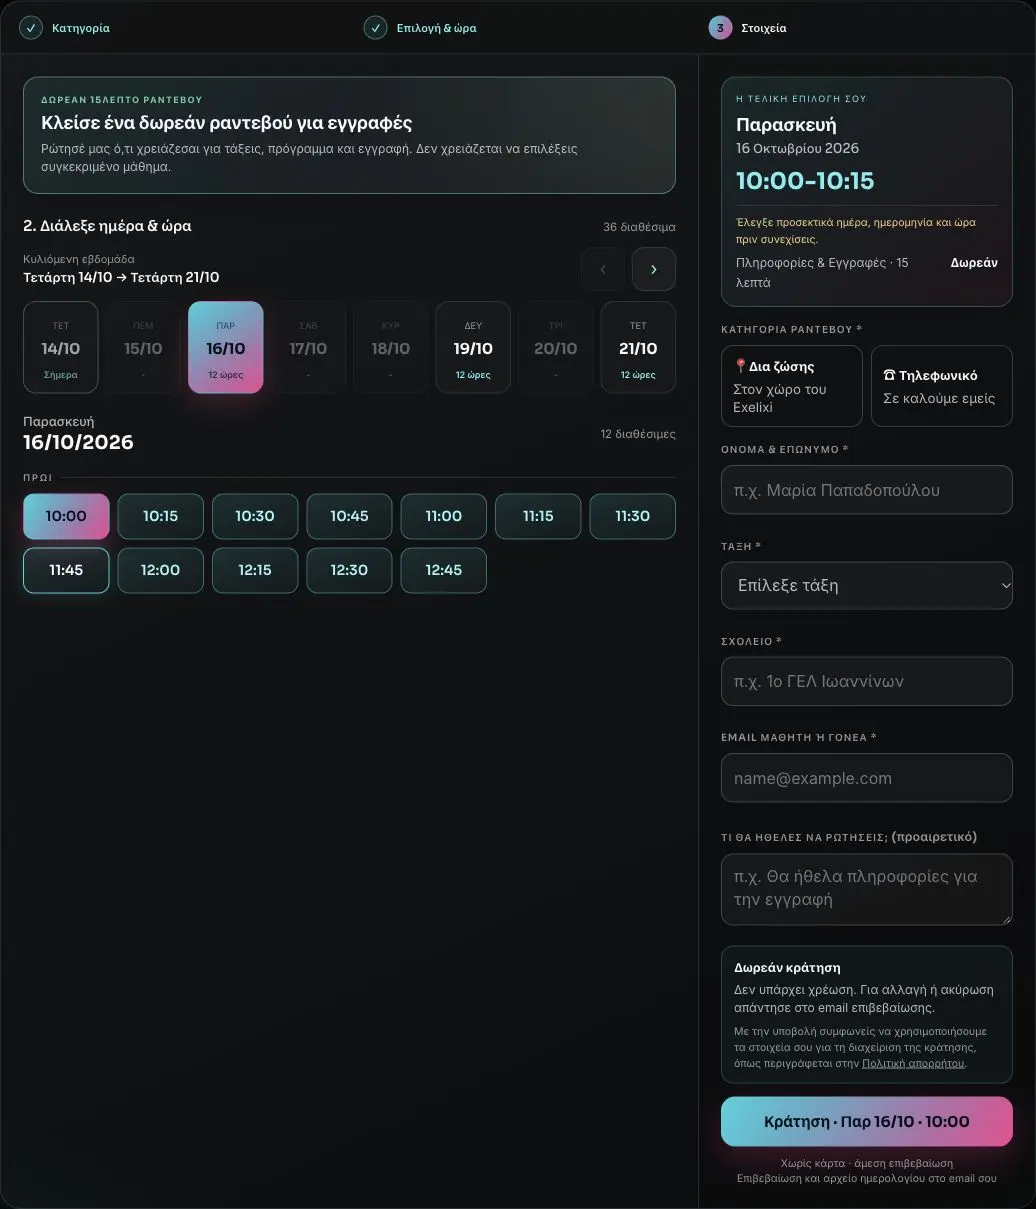
Task: Pick the 12:00 time slot
Action: (160, 570)
